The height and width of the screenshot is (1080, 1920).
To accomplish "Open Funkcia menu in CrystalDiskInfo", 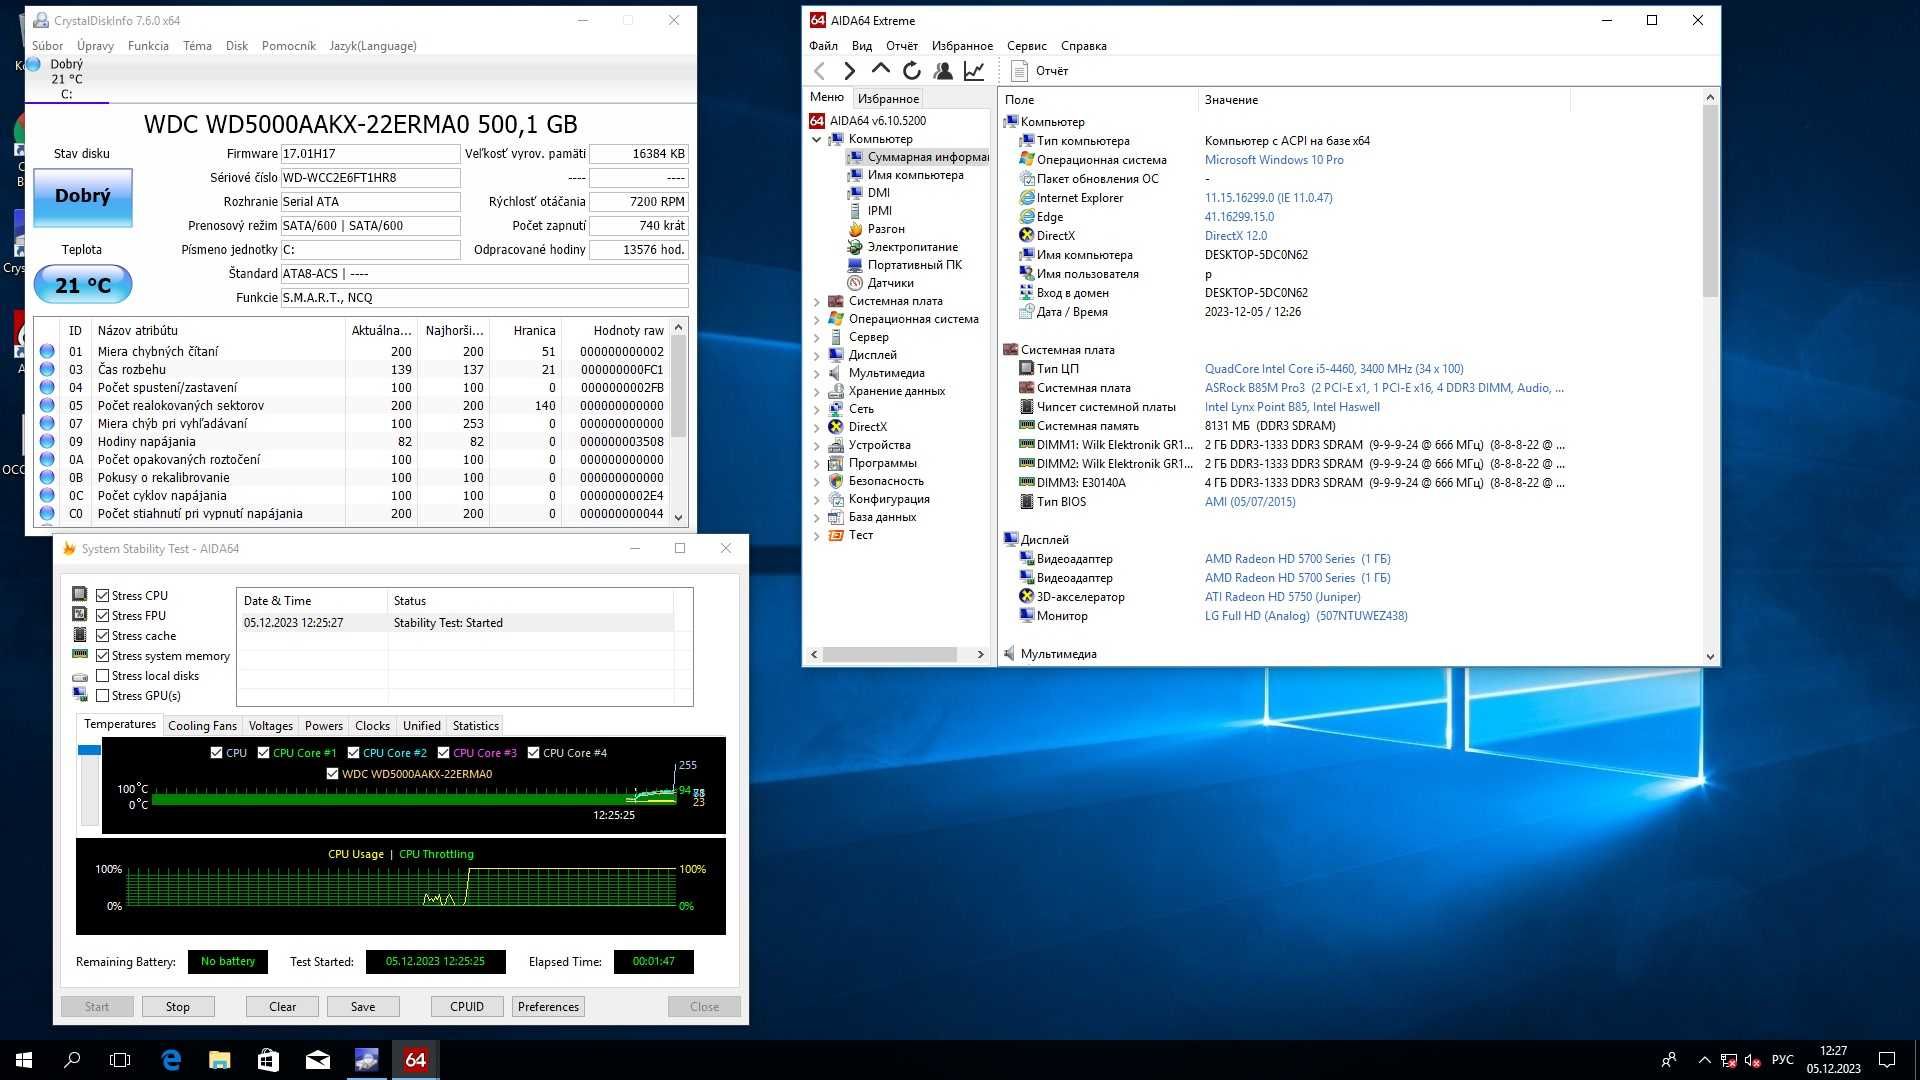I will pyautogui.click(x=148, y=46).
